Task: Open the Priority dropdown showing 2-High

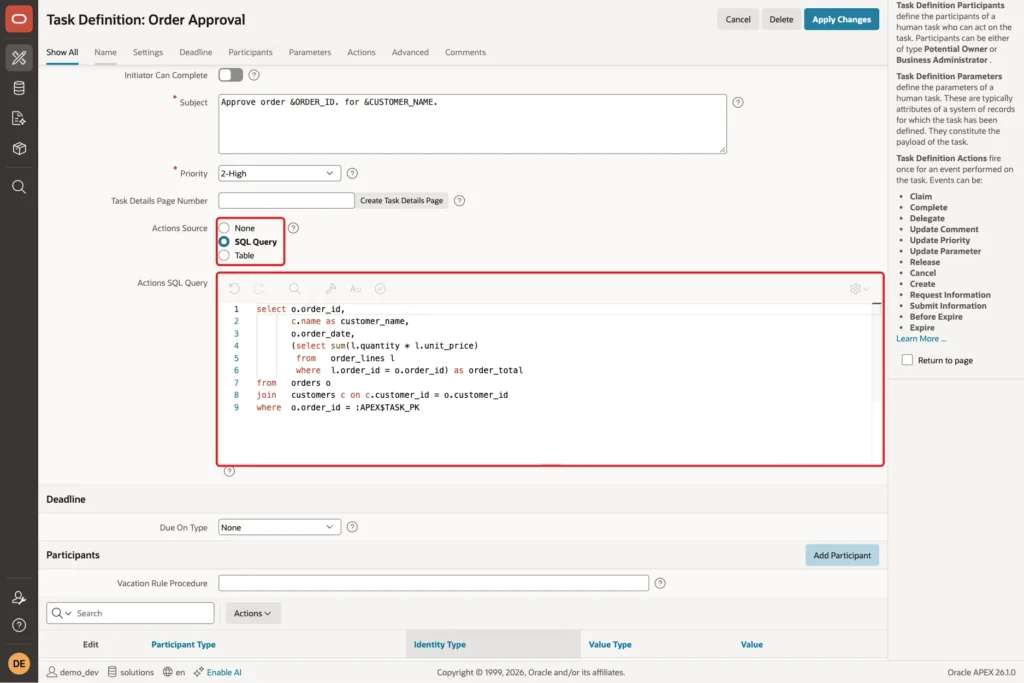Action: (279, 174)
